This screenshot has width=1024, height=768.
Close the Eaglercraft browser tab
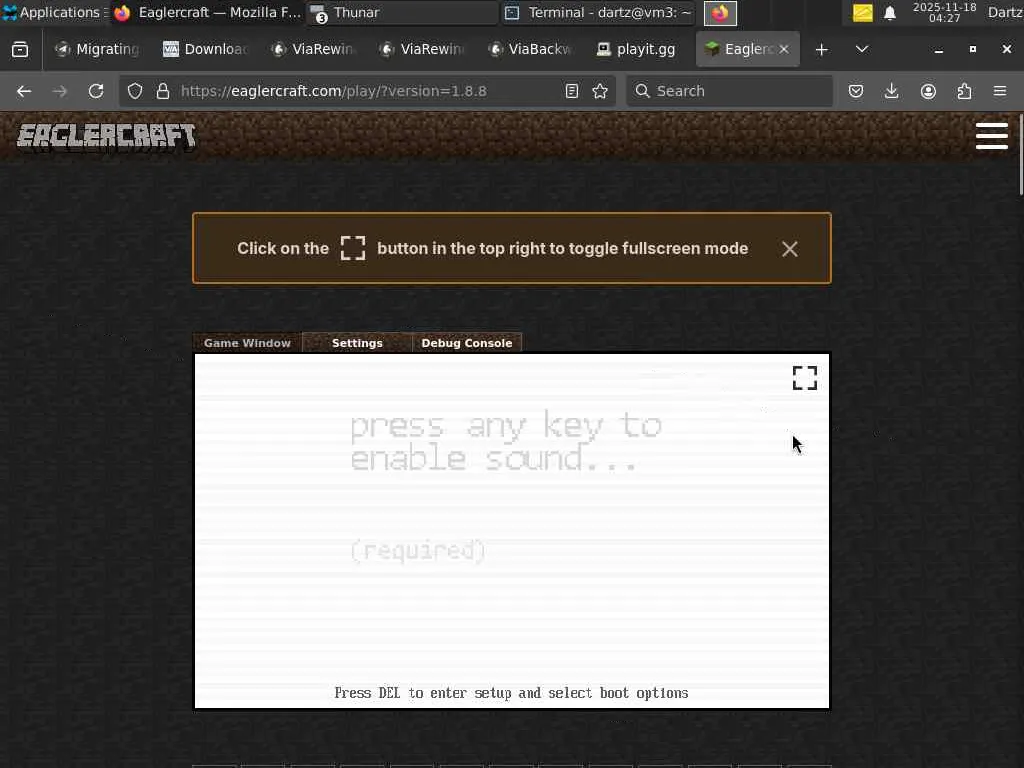click(x=784, y=49)
